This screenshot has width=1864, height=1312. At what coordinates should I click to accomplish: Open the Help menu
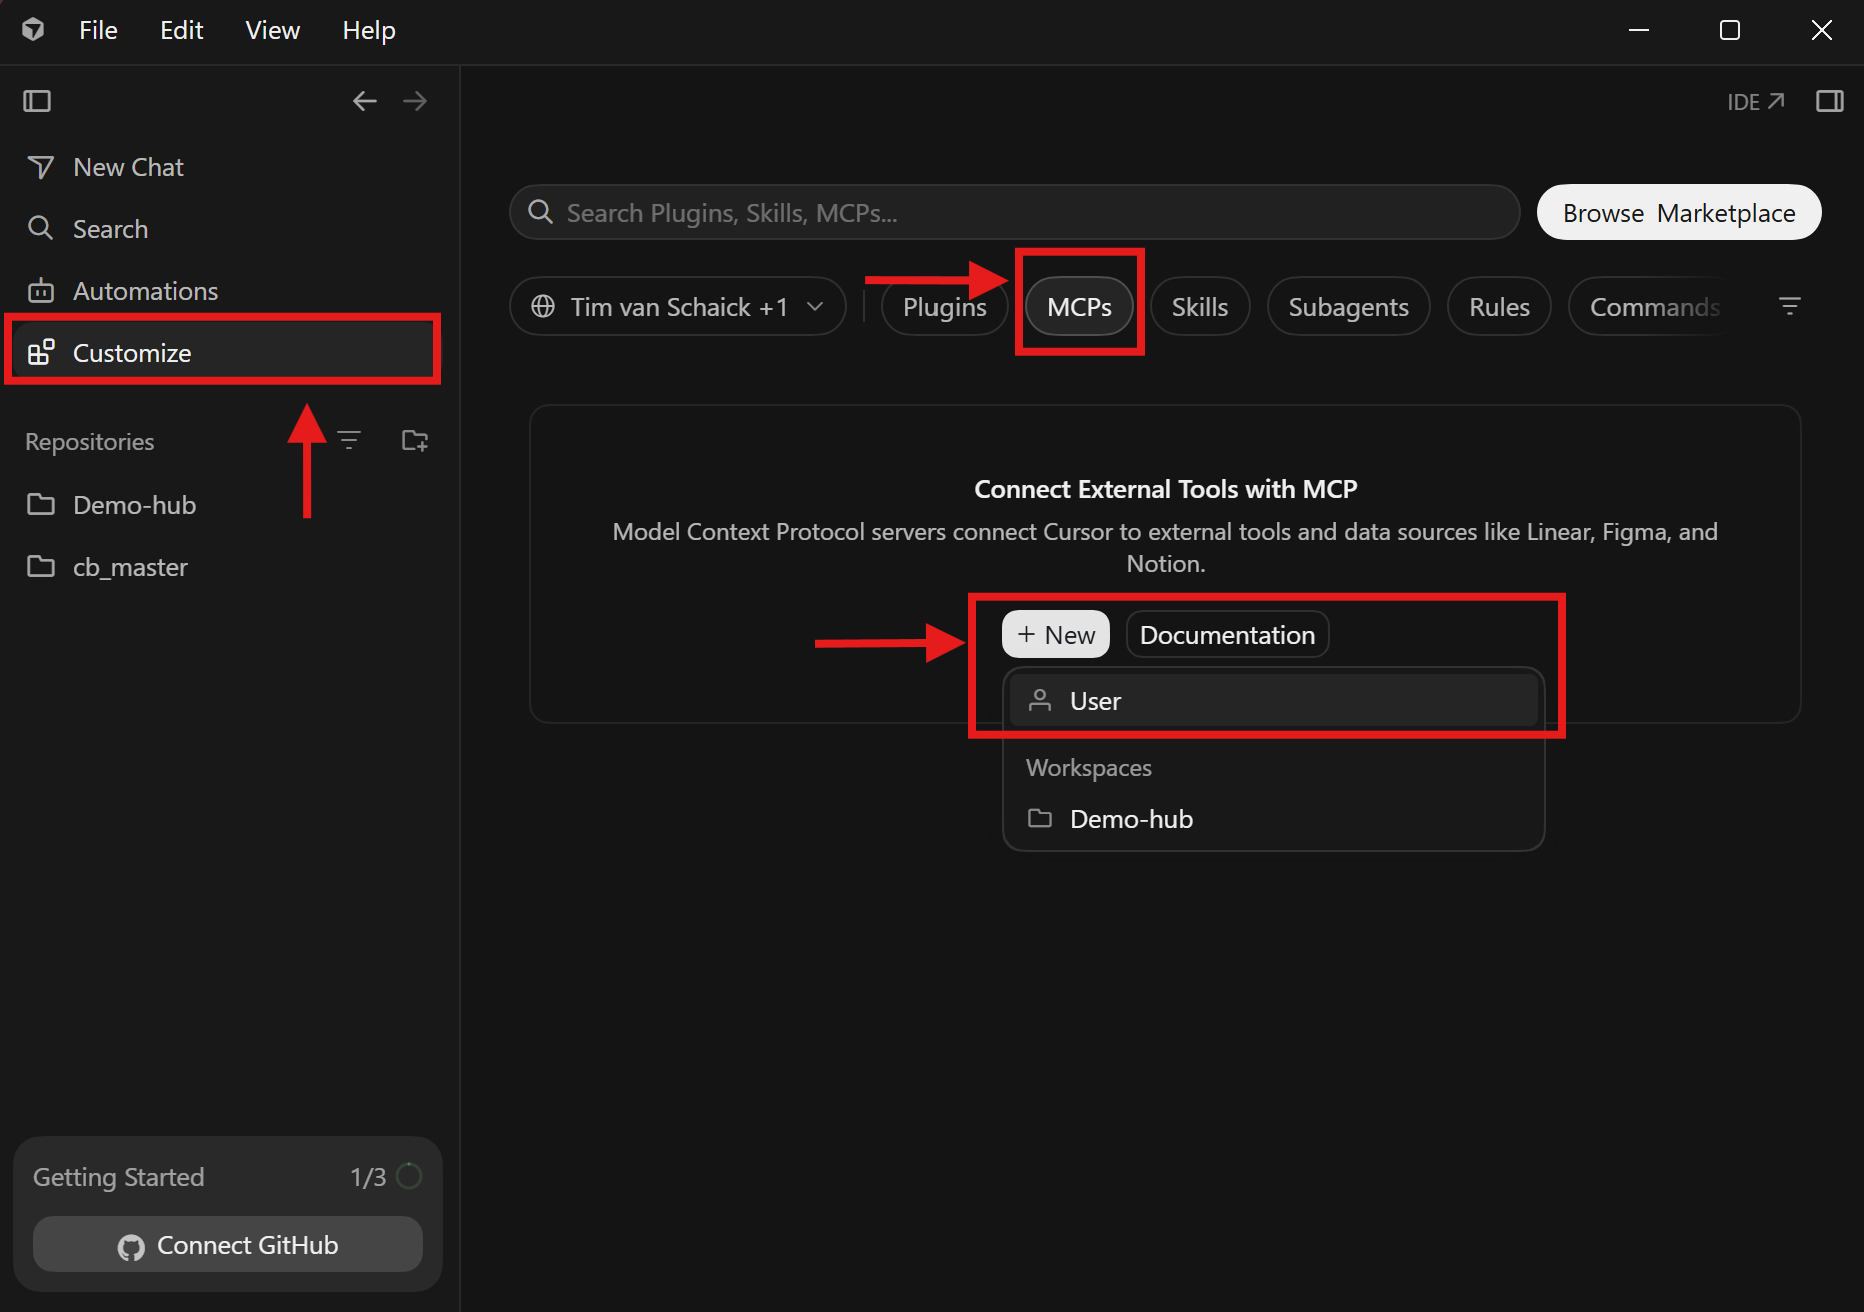pyautogui.click(x=369, y=30)
